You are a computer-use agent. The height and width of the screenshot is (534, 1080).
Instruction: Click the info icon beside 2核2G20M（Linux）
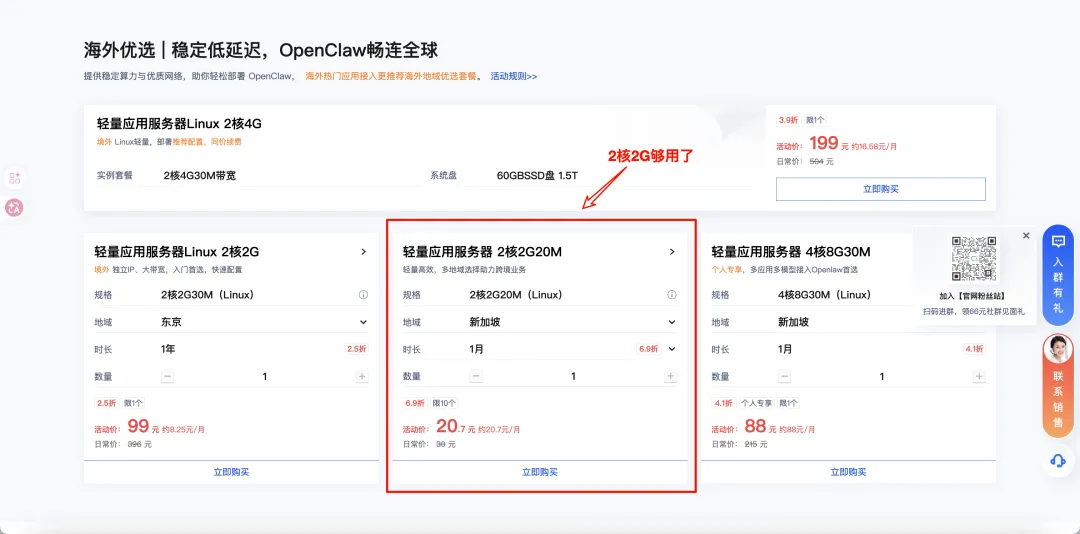click(672, 295)
